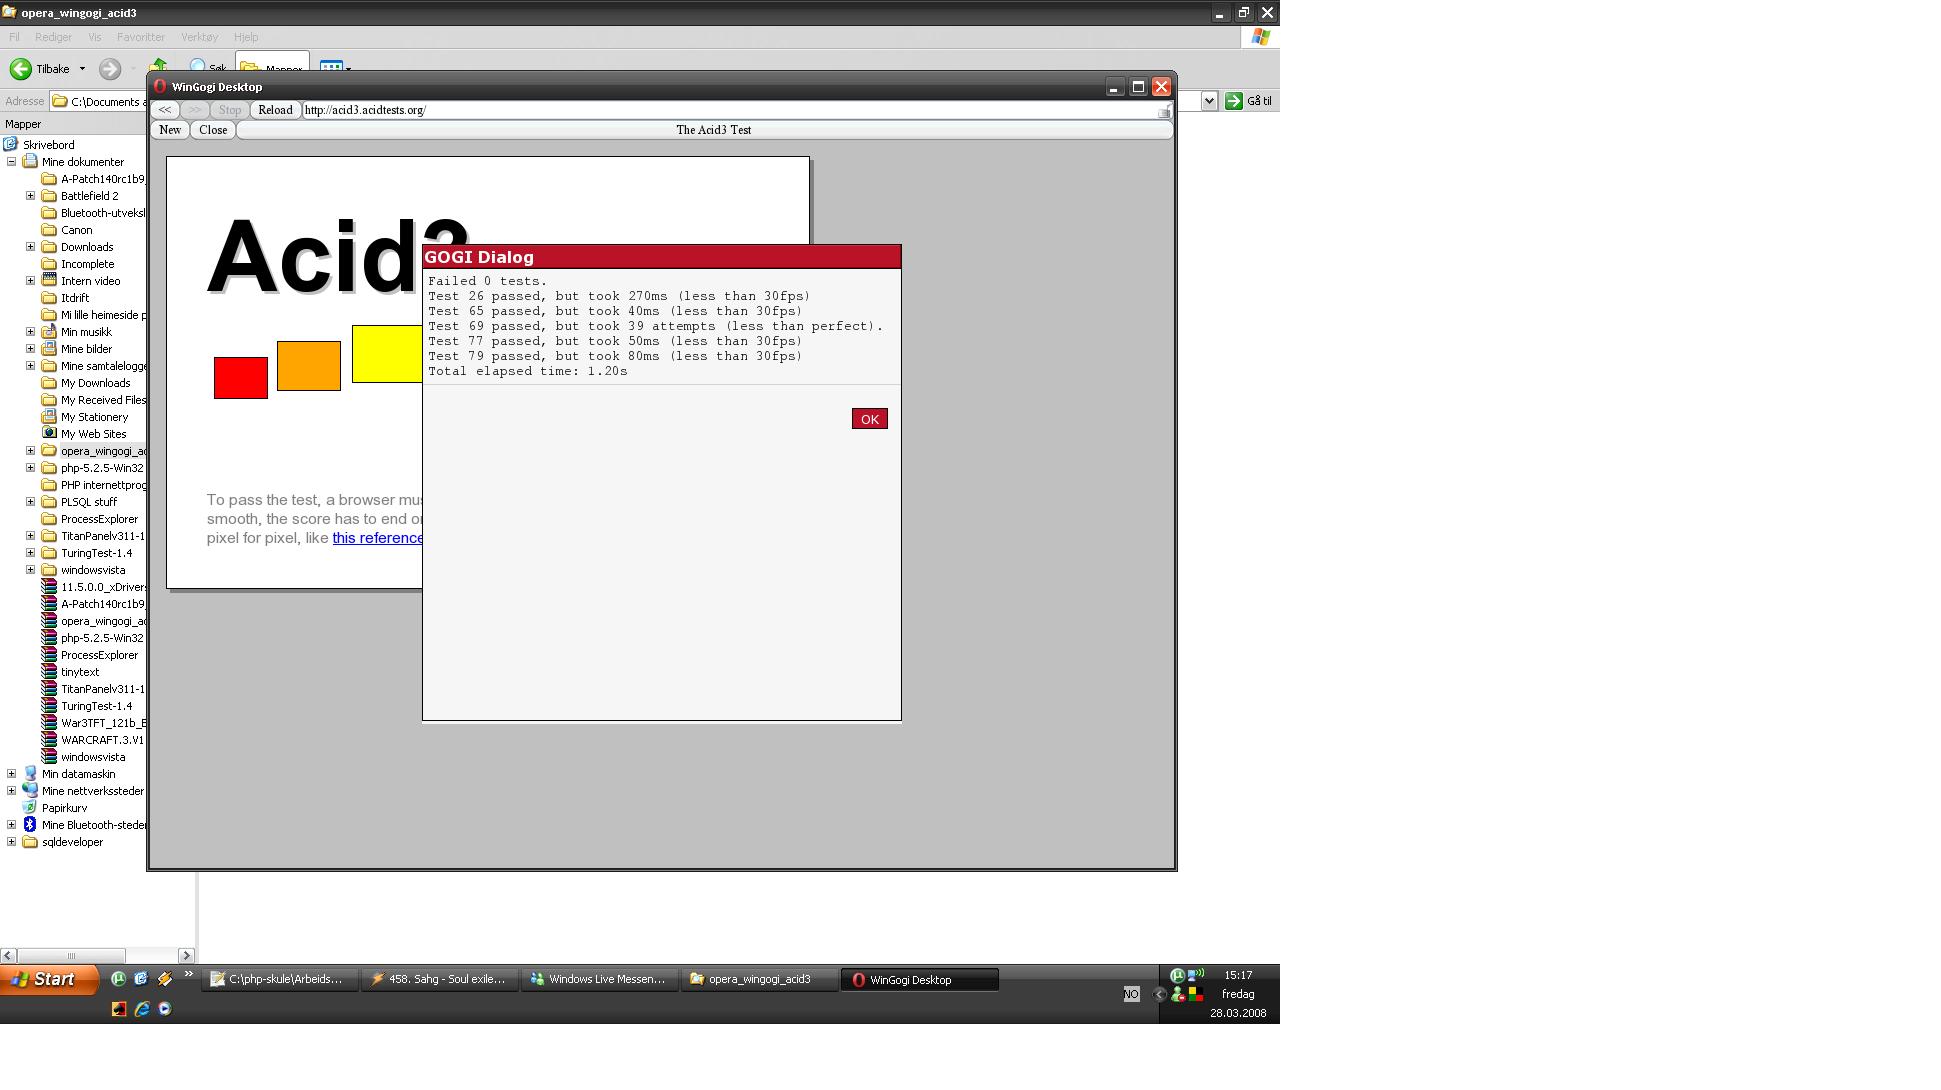The height and width of the screenshot is (1090, 1941).
Task: Click the grey forward arrow in Explorer
Action: [x=110, y=69]
